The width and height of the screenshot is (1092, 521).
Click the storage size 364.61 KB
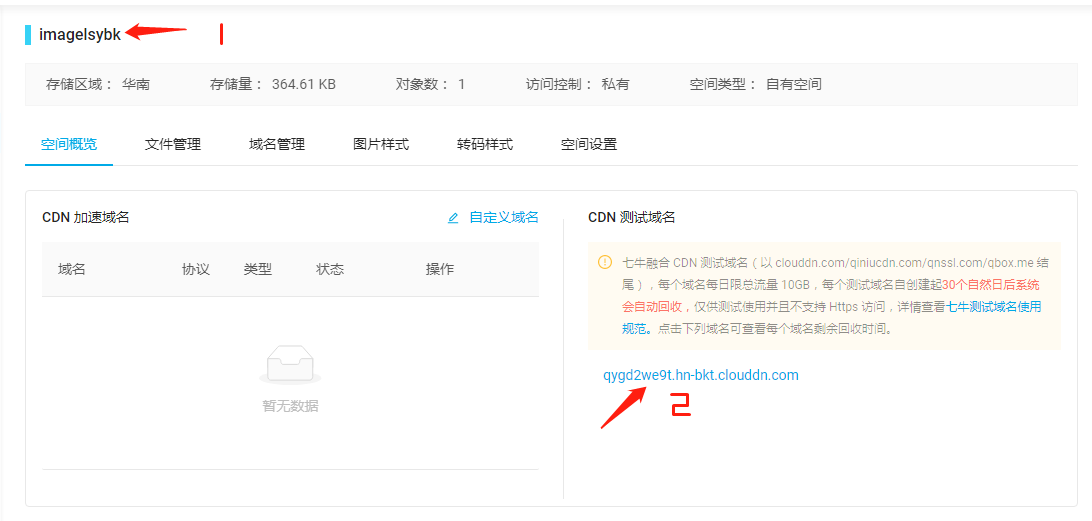[x=304, y=84]
